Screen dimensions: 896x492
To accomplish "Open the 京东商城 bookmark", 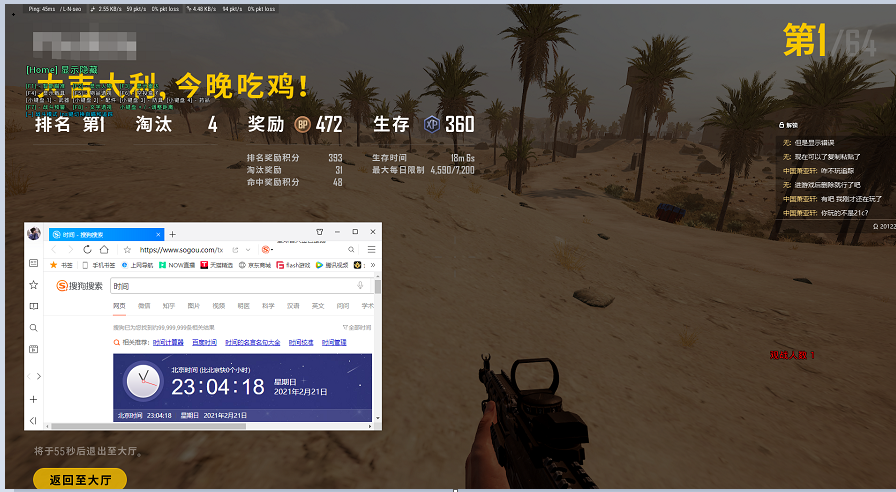I will pyautogui.click(x=255, y=265).
